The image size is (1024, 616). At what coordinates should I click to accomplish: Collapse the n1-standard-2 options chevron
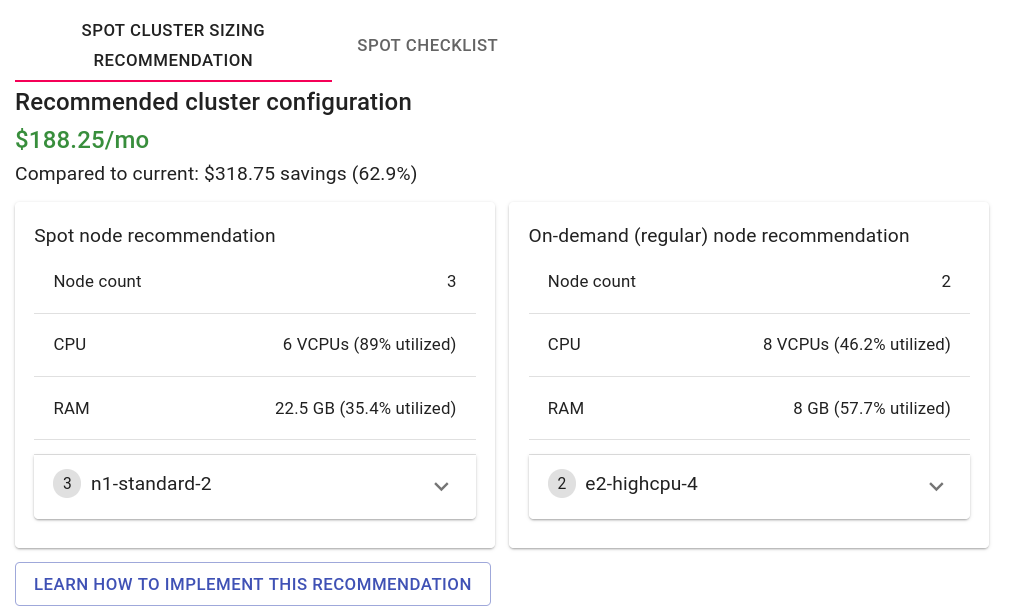[441, 486]
